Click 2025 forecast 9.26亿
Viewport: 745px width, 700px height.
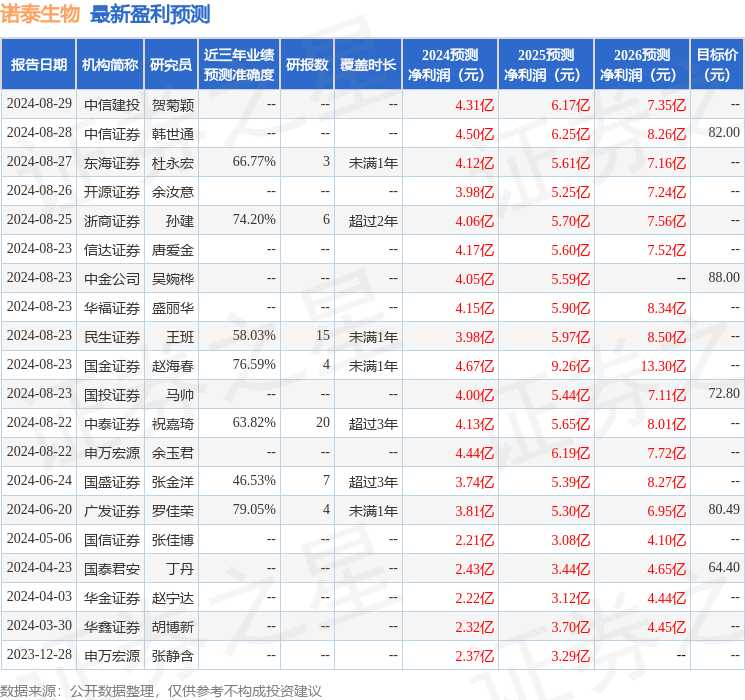point(571,366)
